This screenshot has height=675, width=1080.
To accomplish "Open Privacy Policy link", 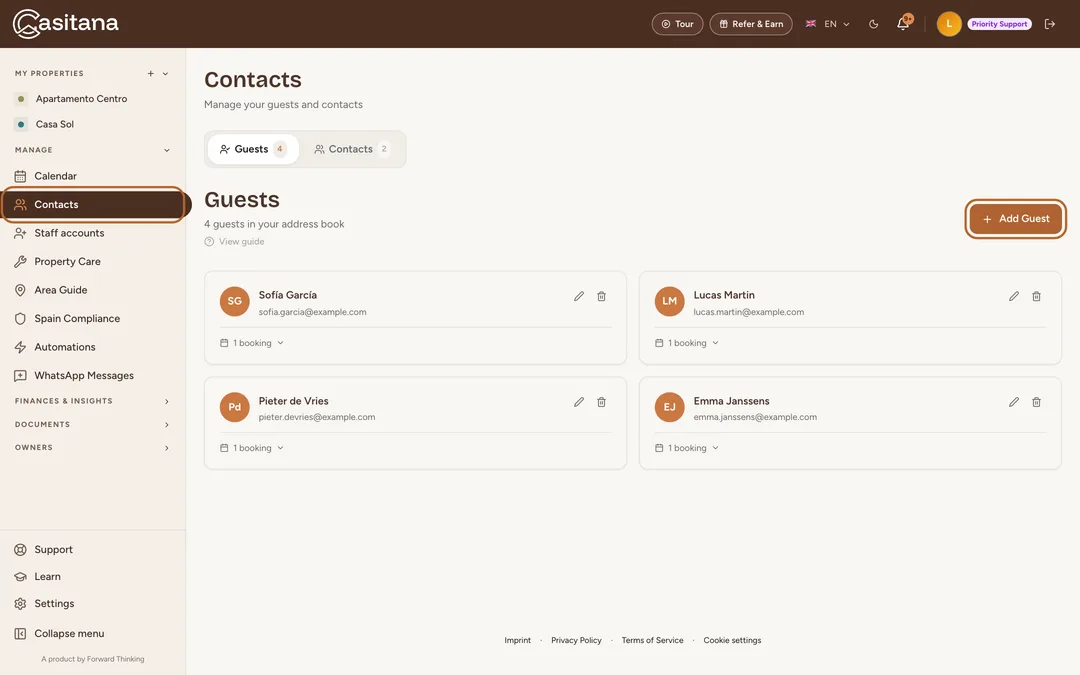I will [x=576, y=641].
